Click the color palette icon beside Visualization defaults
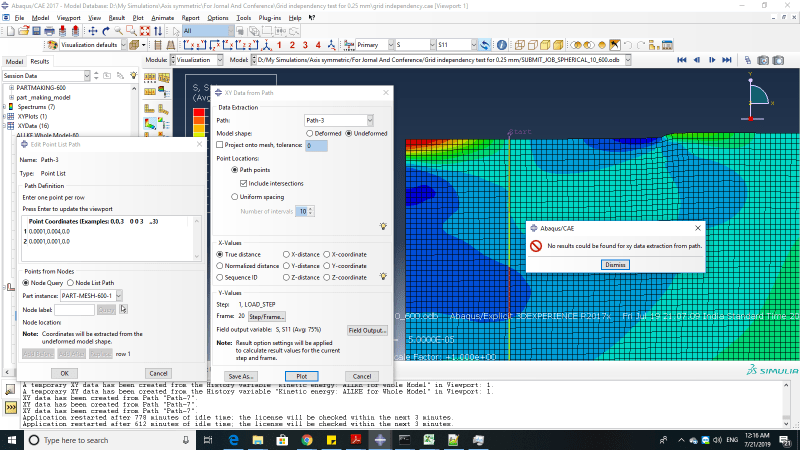This screenshot has width=800, height=450. tap(52, 45)
